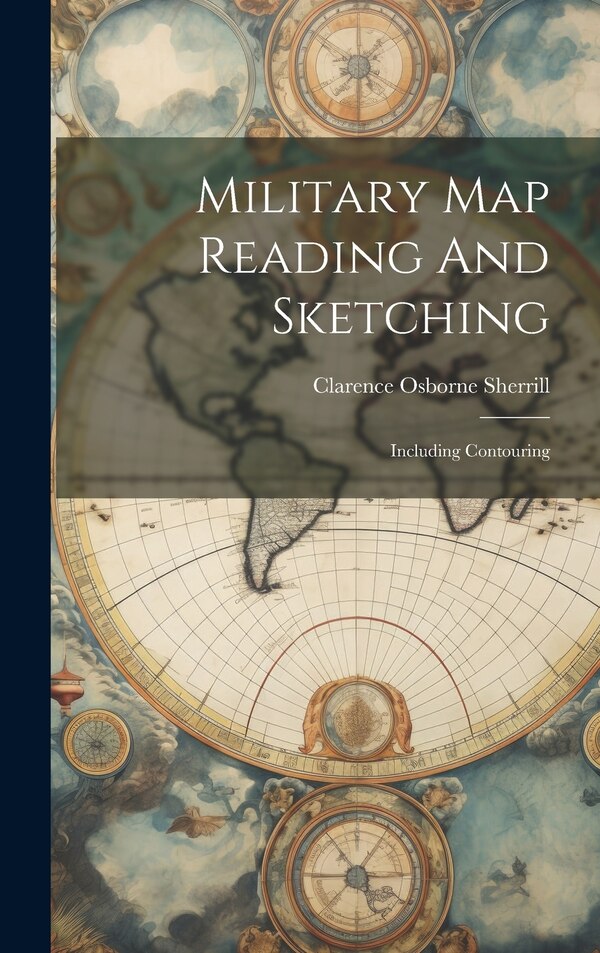Click the "Including Contouring" subtitle
Viewport: 600px width, 953px height.
point(469,451)
